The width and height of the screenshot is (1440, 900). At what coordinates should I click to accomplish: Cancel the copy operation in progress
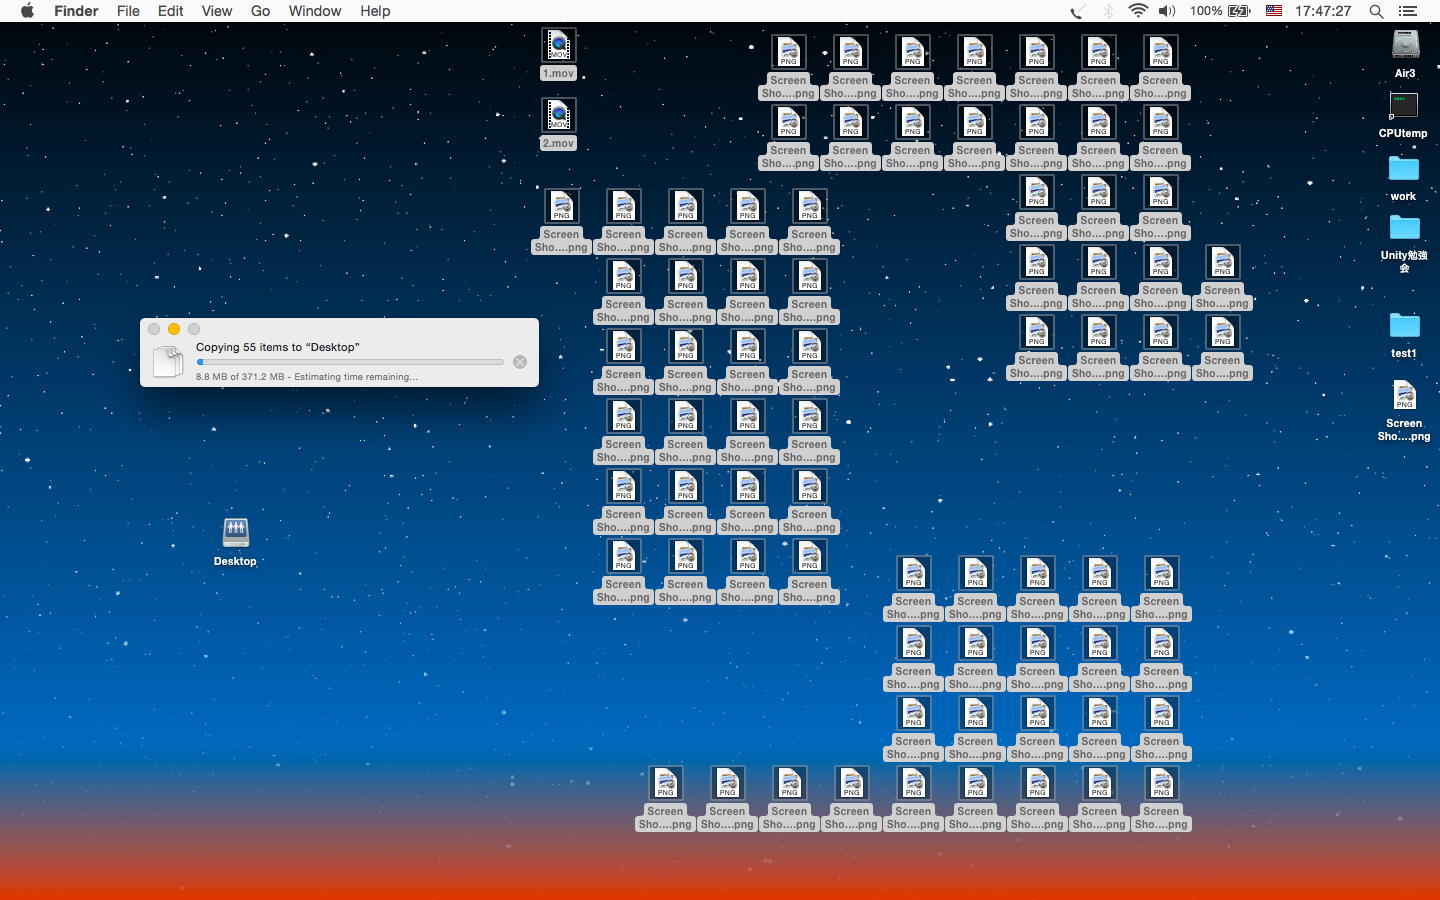pyautogui.click(x=520, y=362)
